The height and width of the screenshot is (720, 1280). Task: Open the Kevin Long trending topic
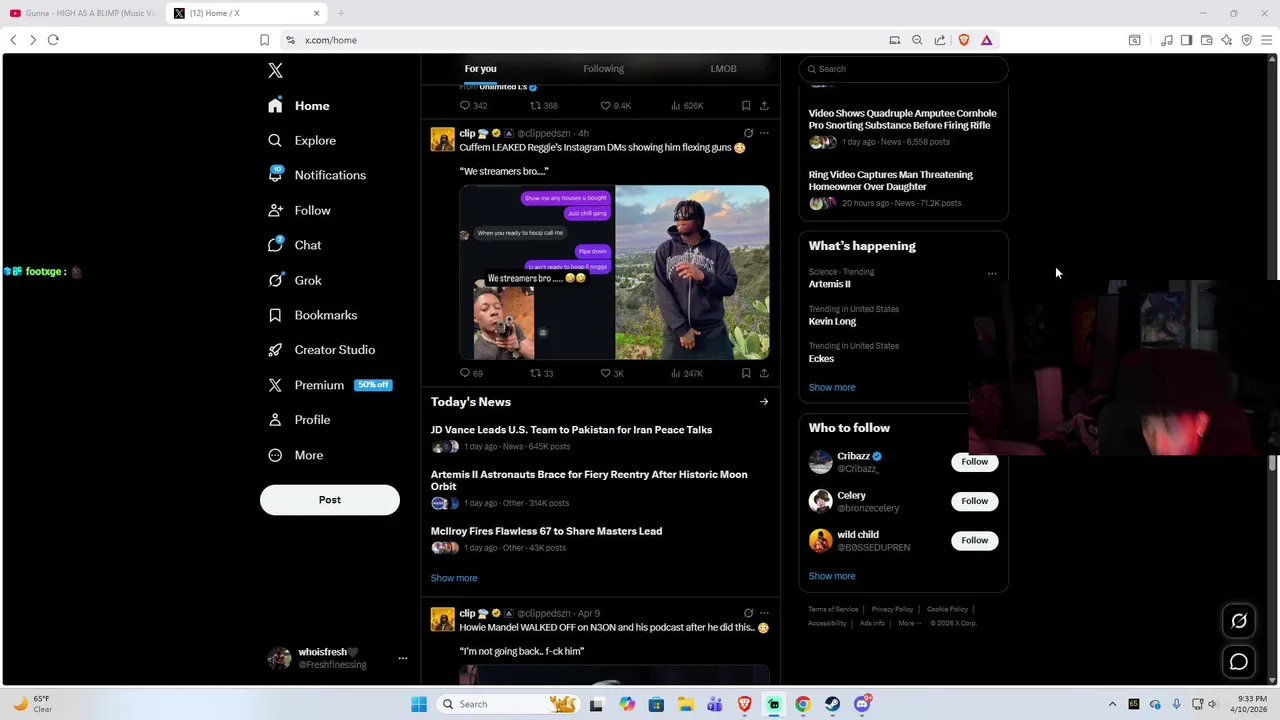tap(832, 322)
